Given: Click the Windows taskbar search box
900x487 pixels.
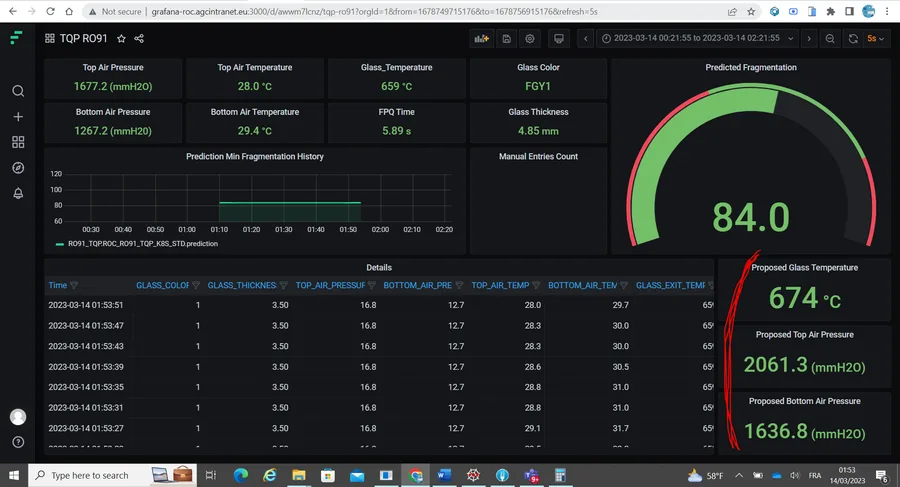Looking at the screenshot, I should (90, 476).
